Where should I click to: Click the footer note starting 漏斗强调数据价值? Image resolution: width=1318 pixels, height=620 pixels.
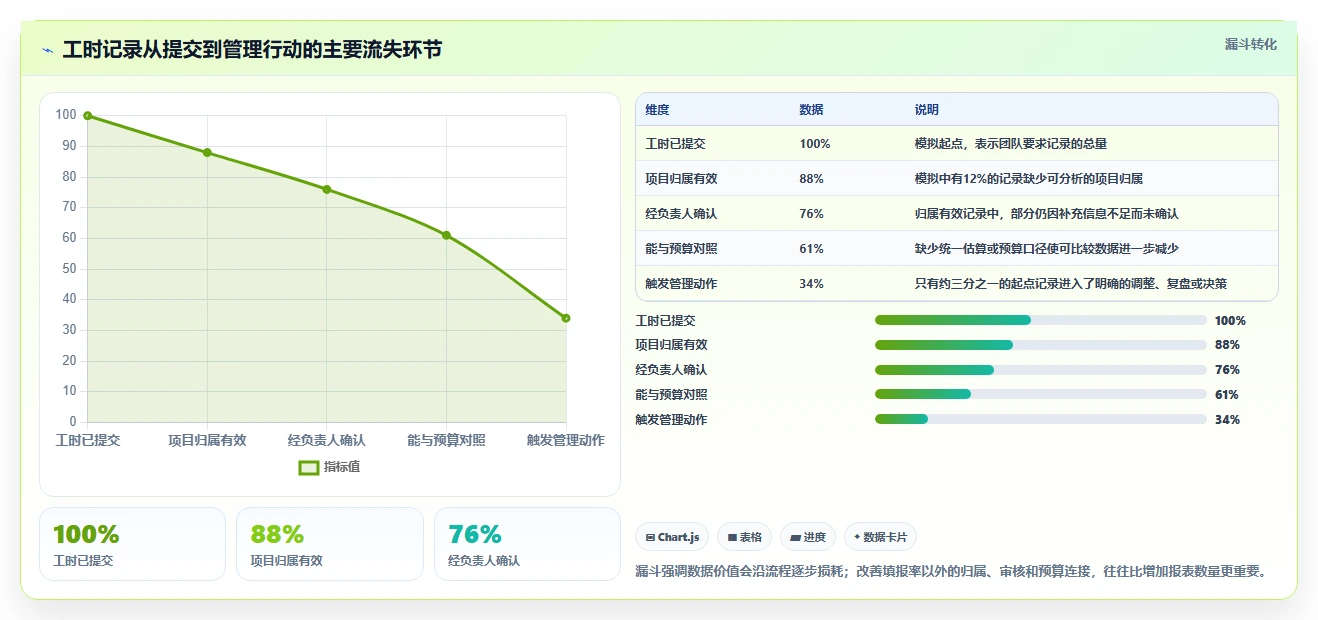953,571
